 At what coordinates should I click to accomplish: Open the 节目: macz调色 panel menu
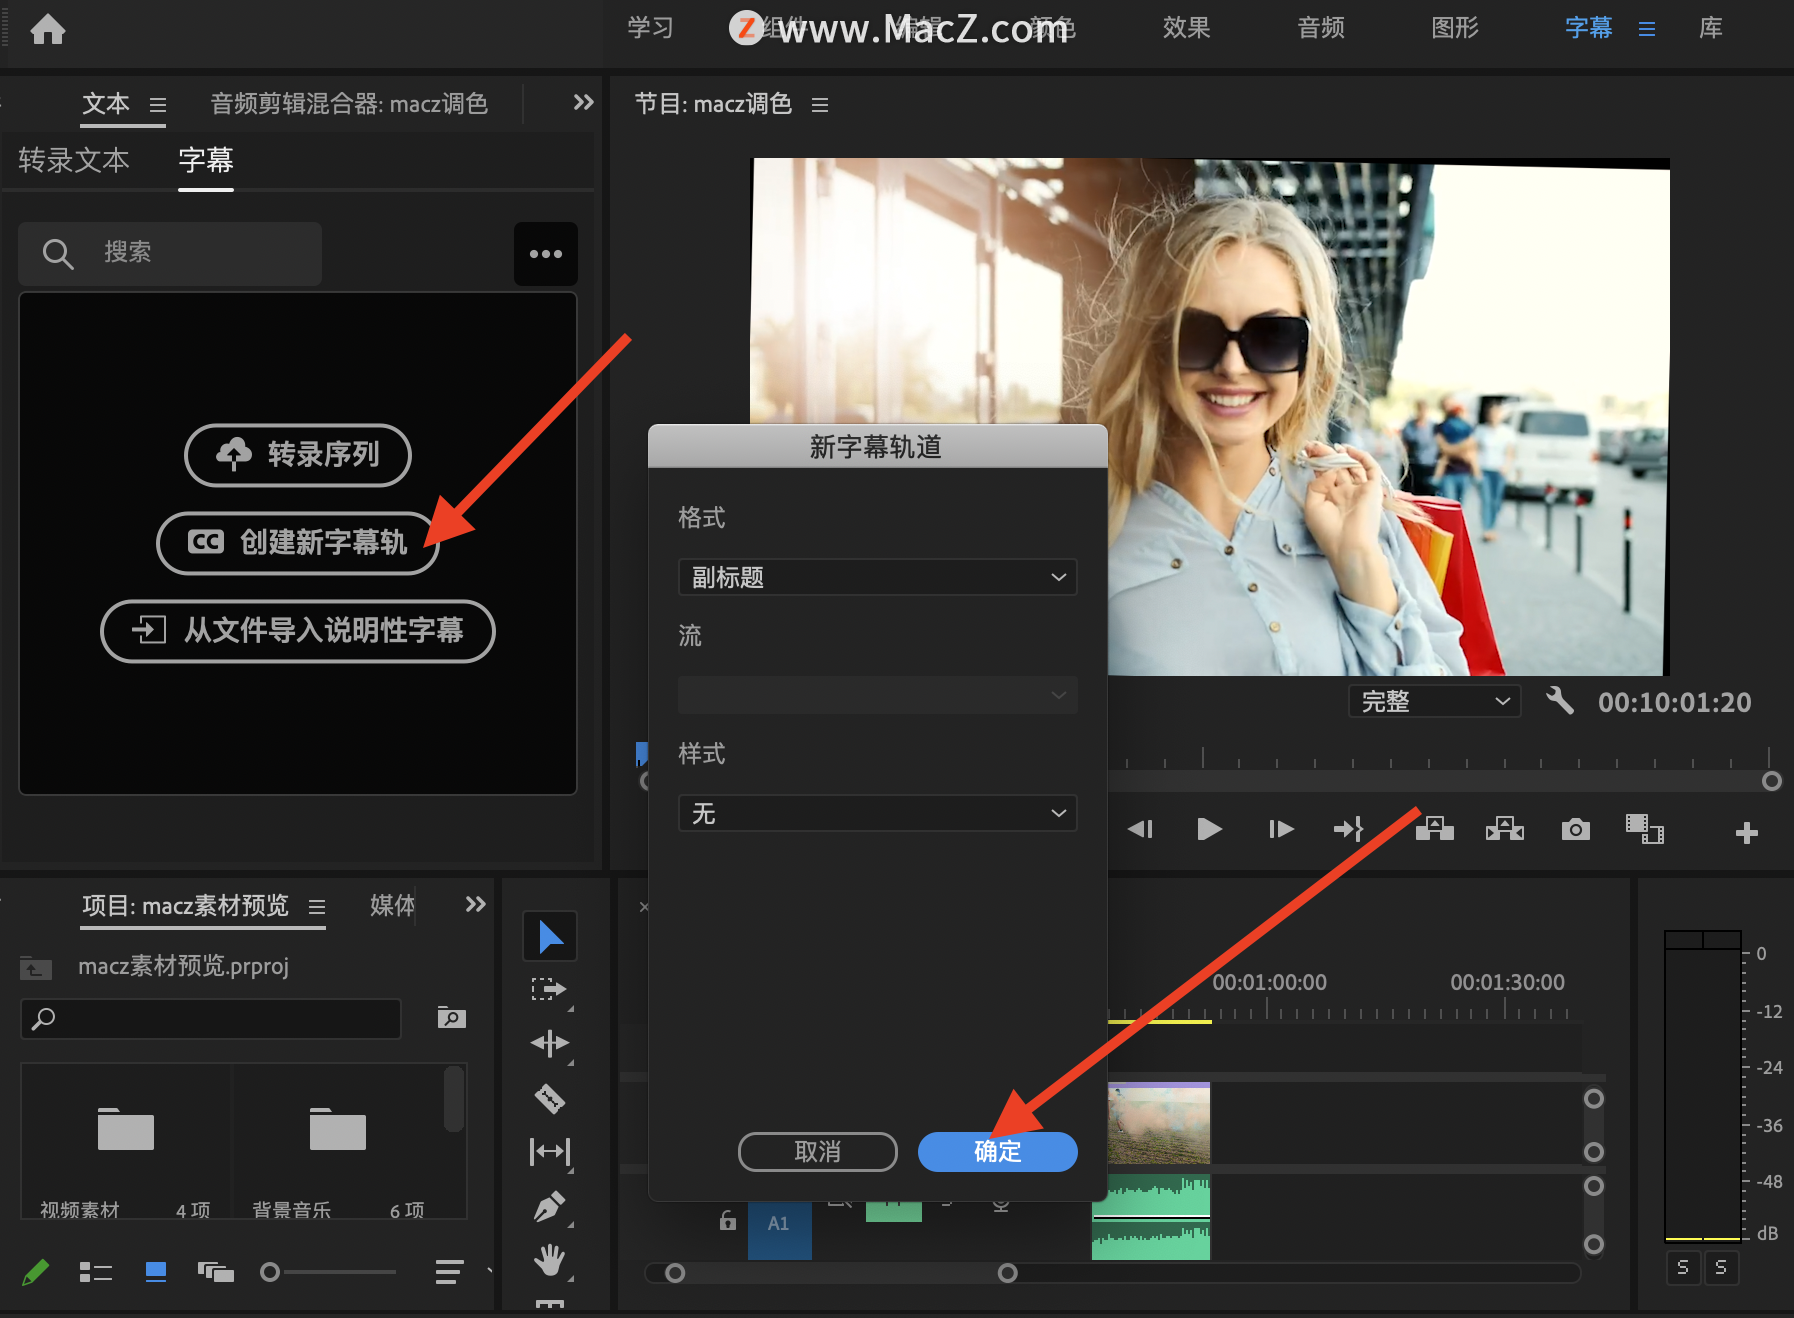(x=820, y=105)
